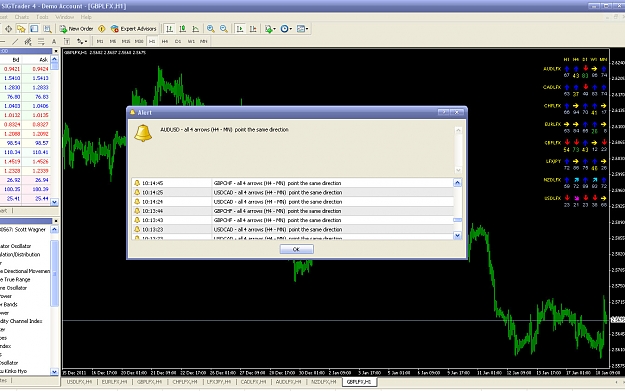
Task: Switch chart to candlesticks style
Action: (183, 29)
